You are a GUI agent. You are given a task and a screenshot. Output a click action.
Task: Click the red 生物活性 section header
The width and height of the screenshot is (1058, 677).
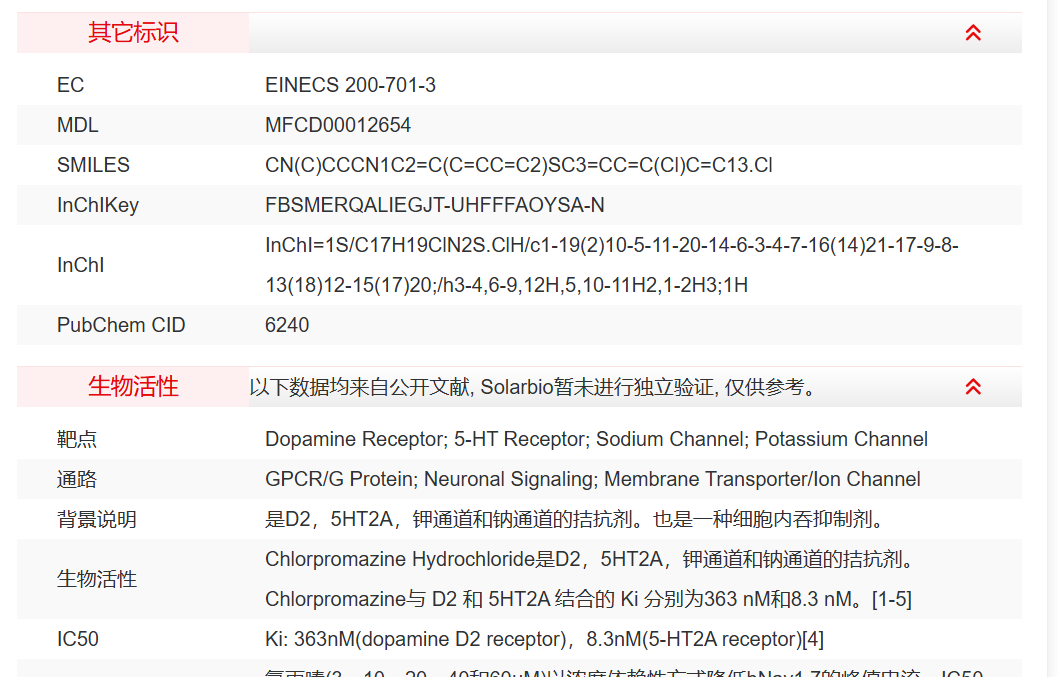click(x=133, y=387)
